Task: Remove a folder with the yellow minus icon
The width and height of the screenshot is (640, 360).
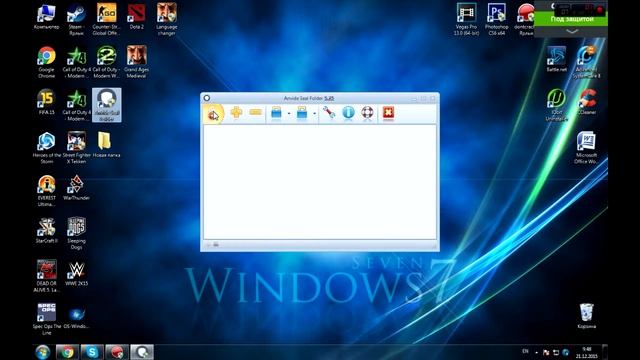Action: pyautogui.click(x=256, y=111)
